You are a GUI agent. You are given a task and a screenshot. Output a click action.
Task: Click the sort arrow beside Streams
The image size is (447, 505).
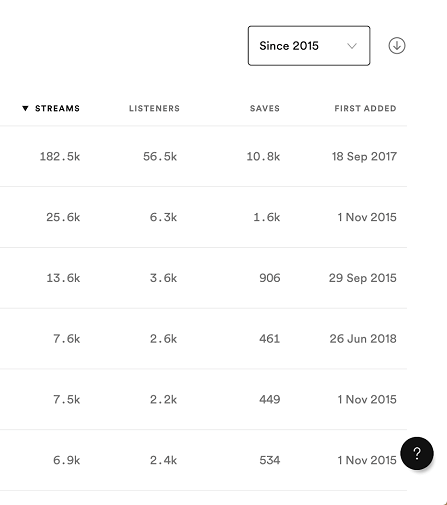point(25,108)
